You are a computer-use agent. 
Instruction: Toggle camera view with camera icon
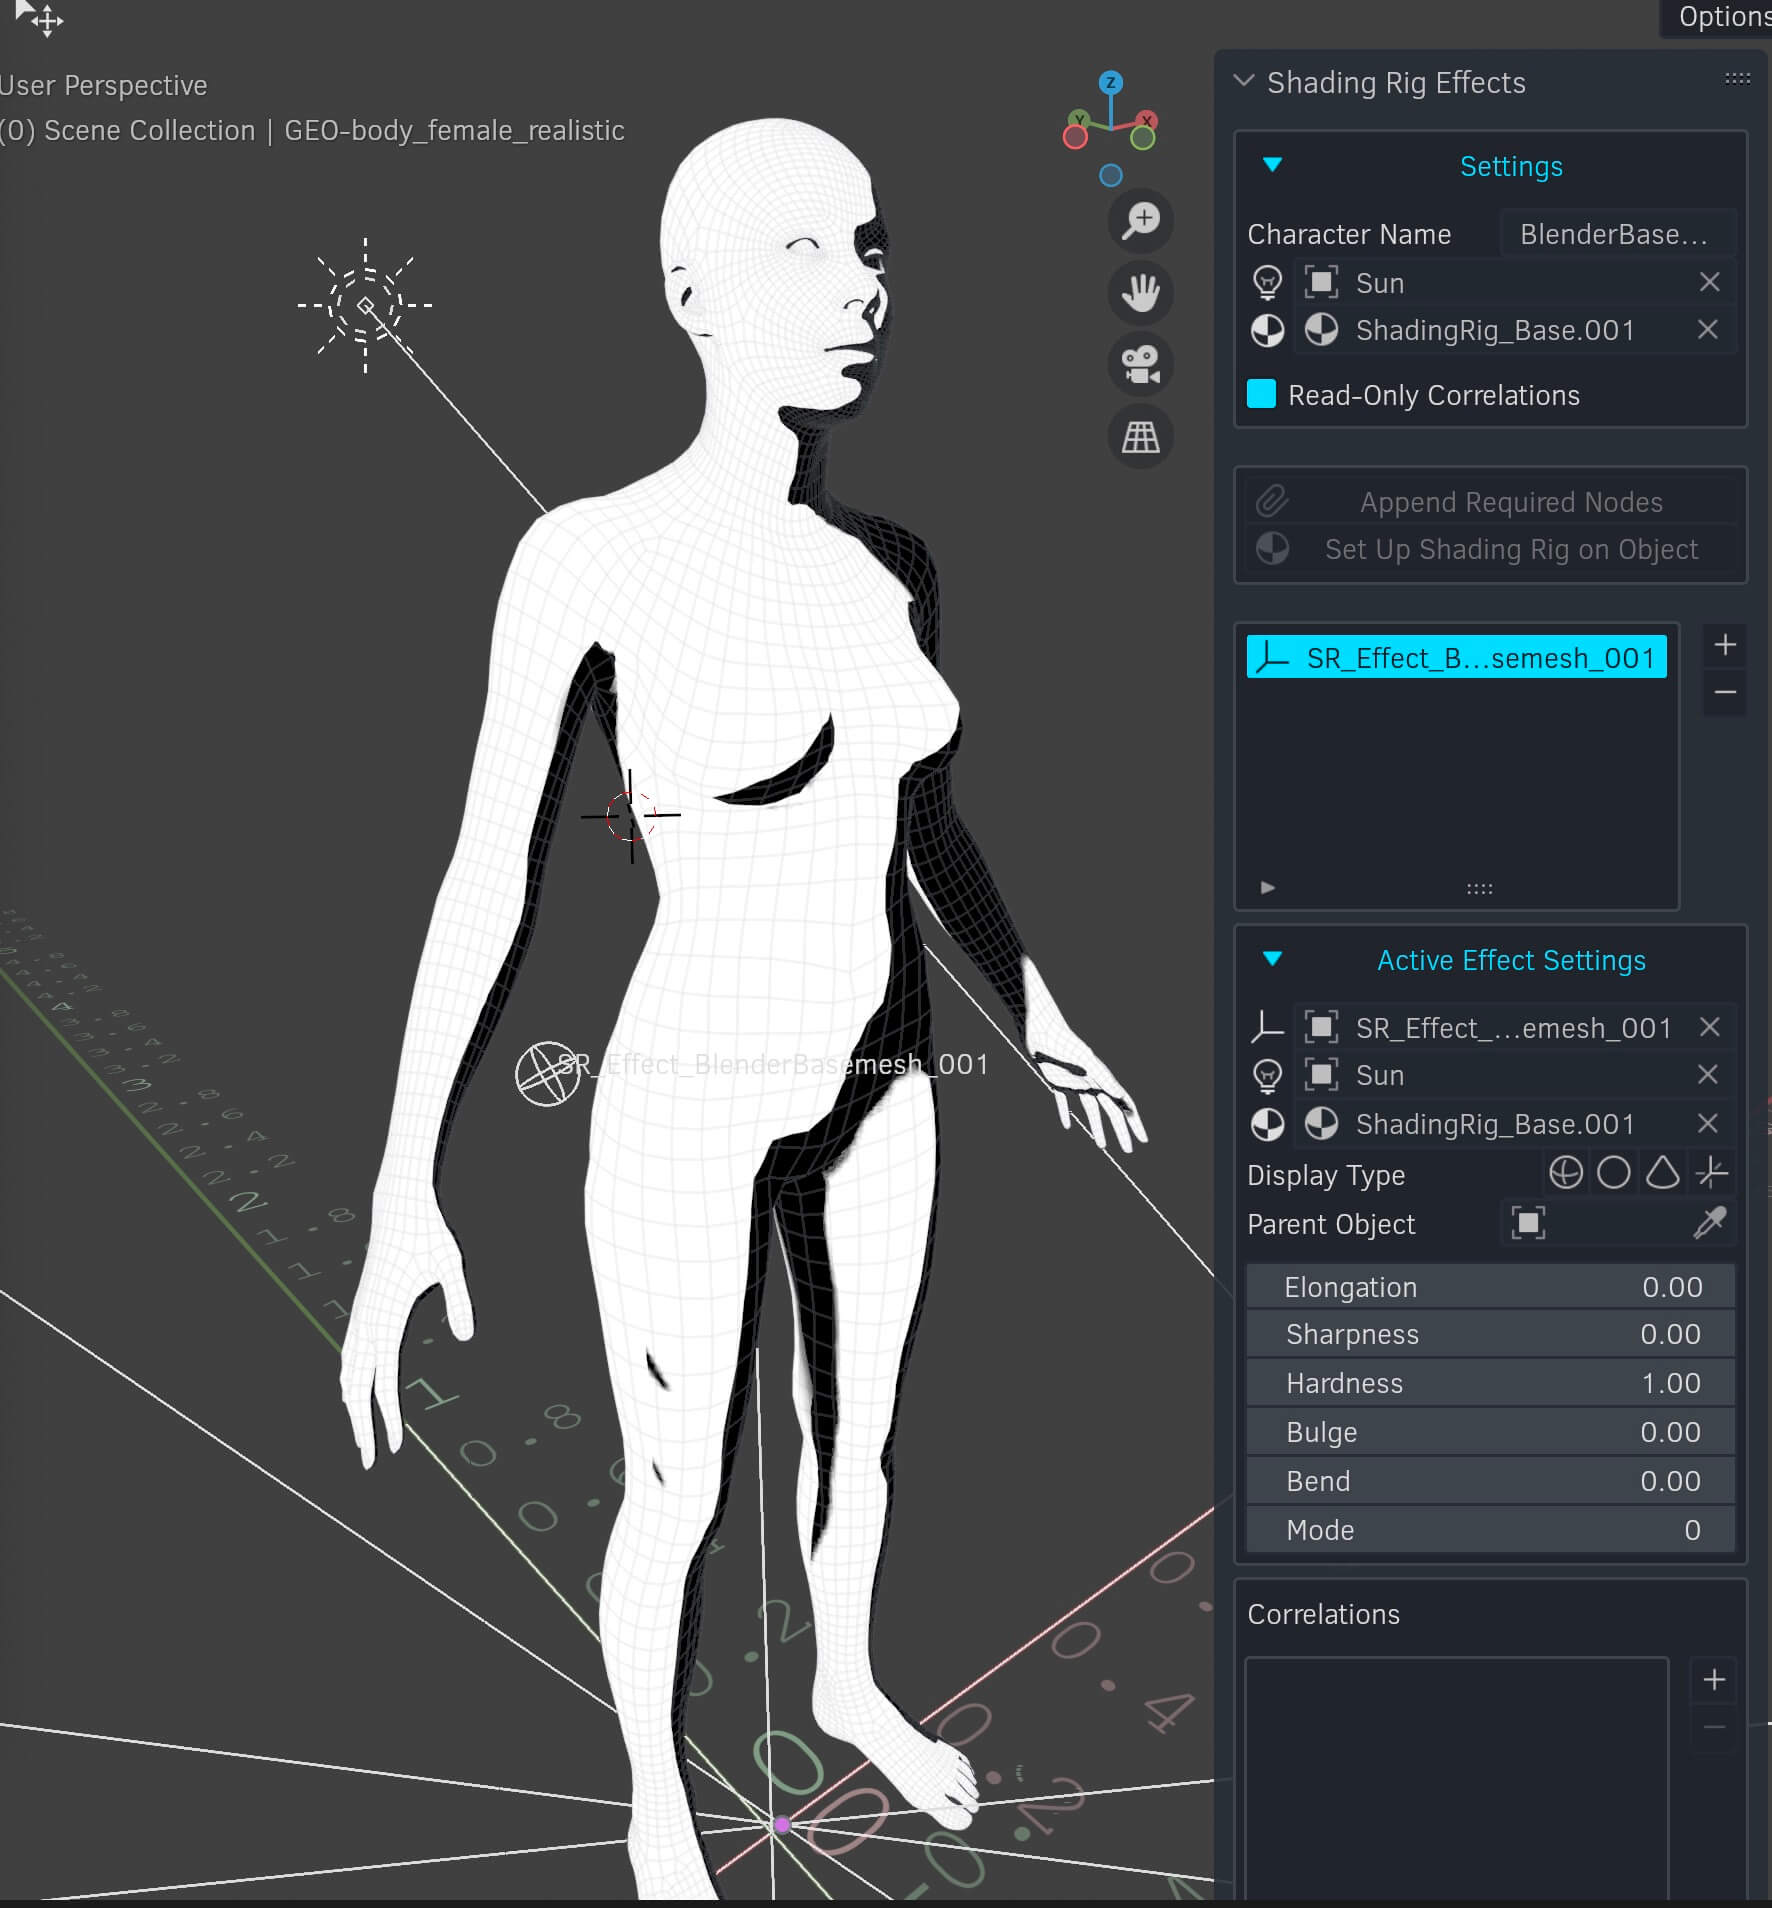(1140, 365)
